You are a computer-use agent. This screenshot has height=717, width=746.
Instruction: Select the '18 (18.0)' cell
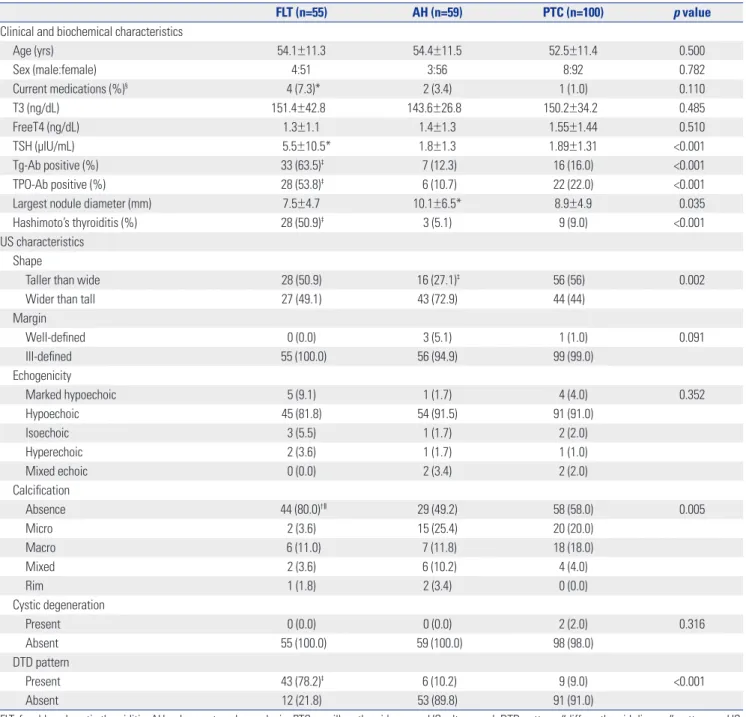click(573, 548)
